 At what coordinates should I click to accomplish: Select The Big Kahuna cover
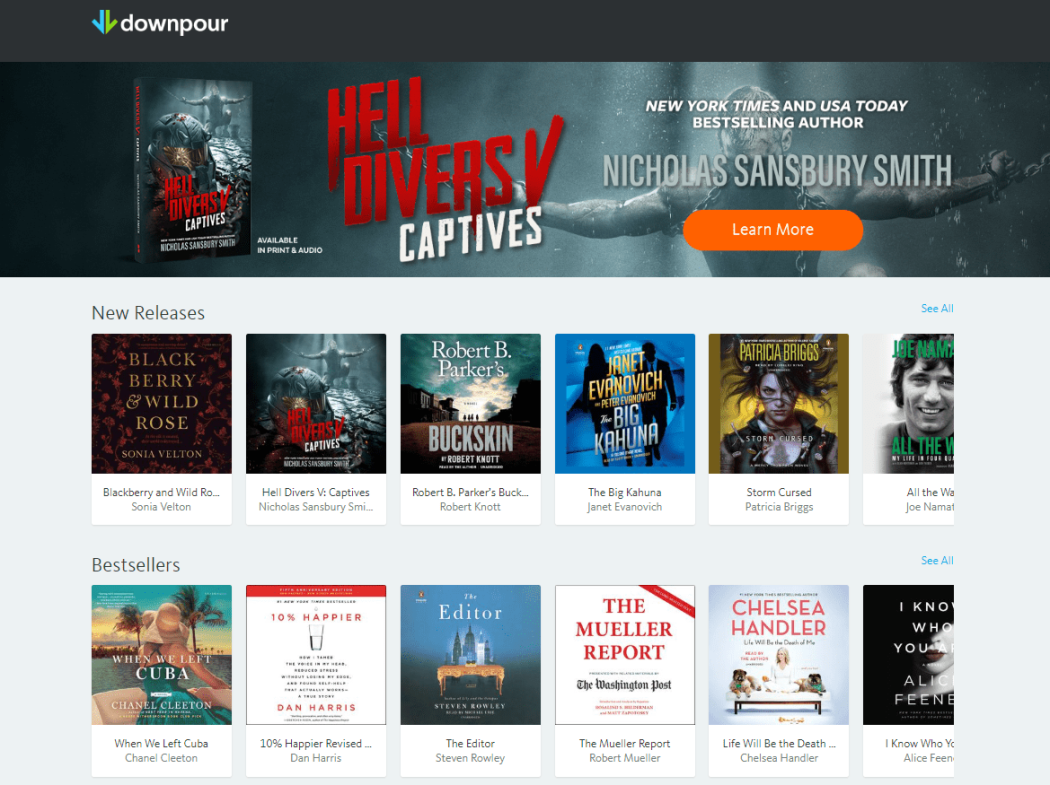(x=625, y=404)
